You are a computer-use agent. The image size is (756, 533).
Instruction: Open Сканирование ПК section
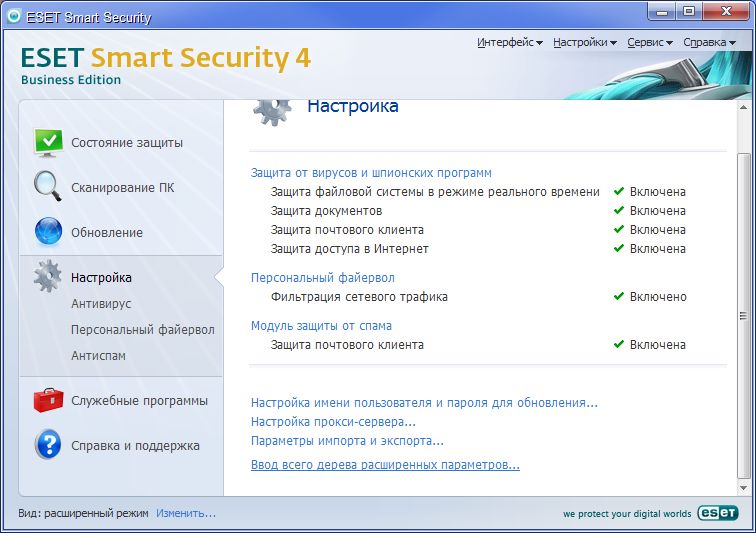coord(122,188)
